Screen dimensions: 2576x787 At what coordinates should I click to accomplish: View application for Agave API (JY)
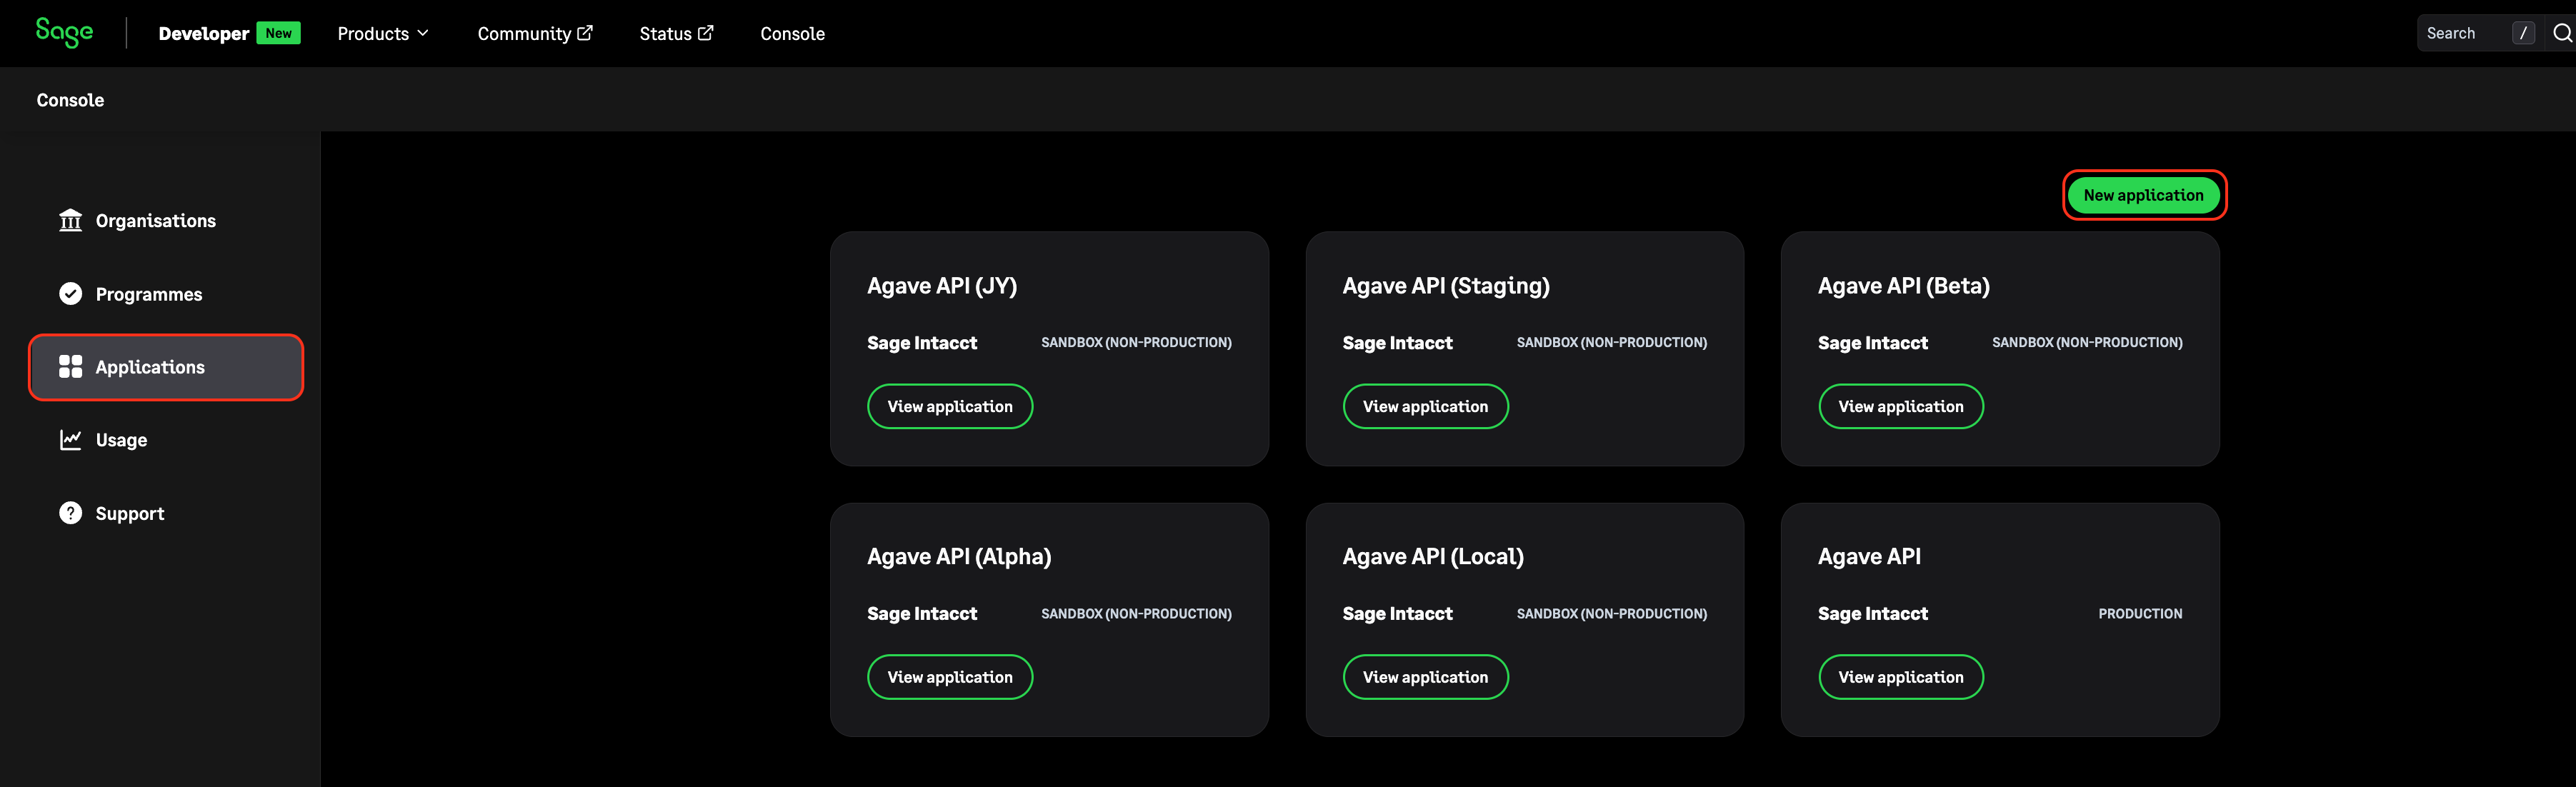point(950,406)
